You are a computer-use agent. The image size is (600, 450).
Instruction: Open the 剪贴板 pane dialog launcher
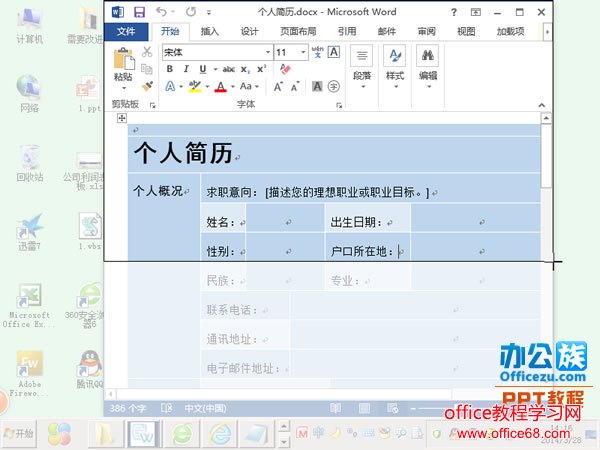(153, 105)
